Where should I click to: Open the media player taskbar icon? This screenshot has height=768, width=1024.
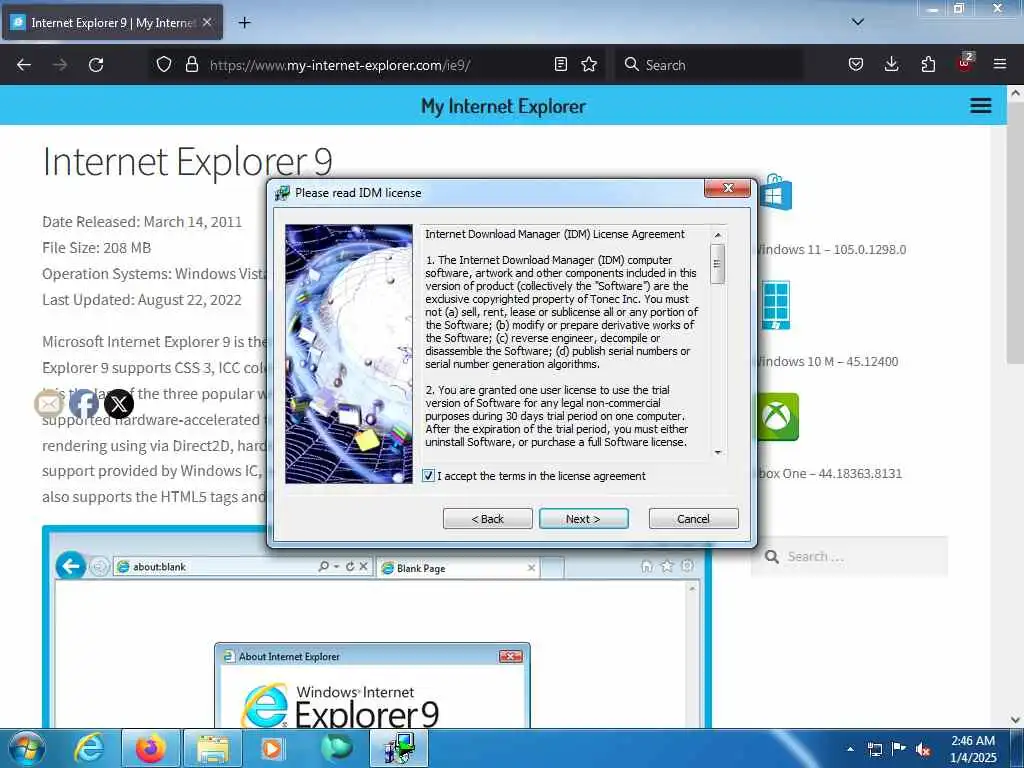[272, 748]
